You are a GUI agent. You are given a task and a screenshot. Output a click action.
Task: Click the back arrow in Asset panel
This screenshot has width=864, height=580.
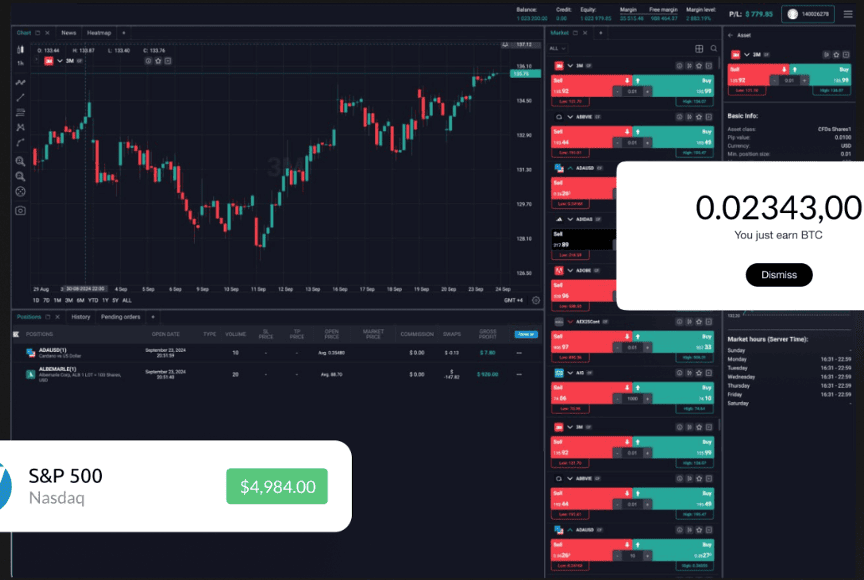(731, 34)
